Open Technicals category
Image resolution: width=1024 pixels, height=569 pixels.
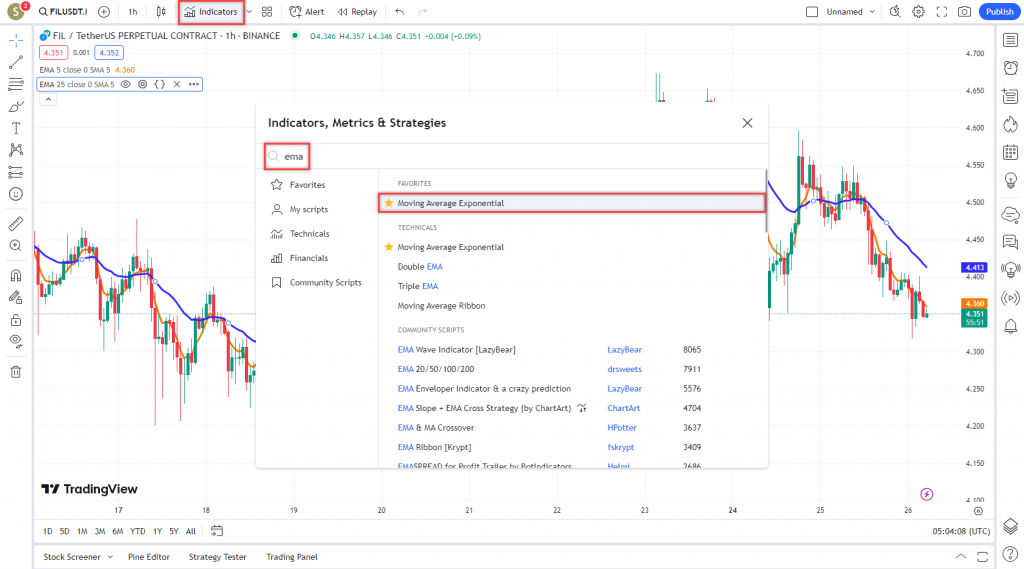click(300, 234)
